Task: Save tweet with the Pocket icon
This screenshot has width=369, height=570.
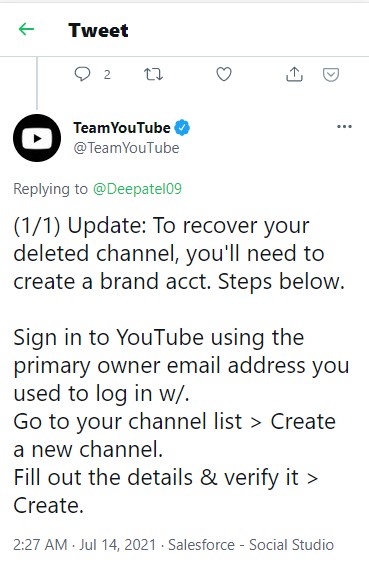Action: pos(331,75)
